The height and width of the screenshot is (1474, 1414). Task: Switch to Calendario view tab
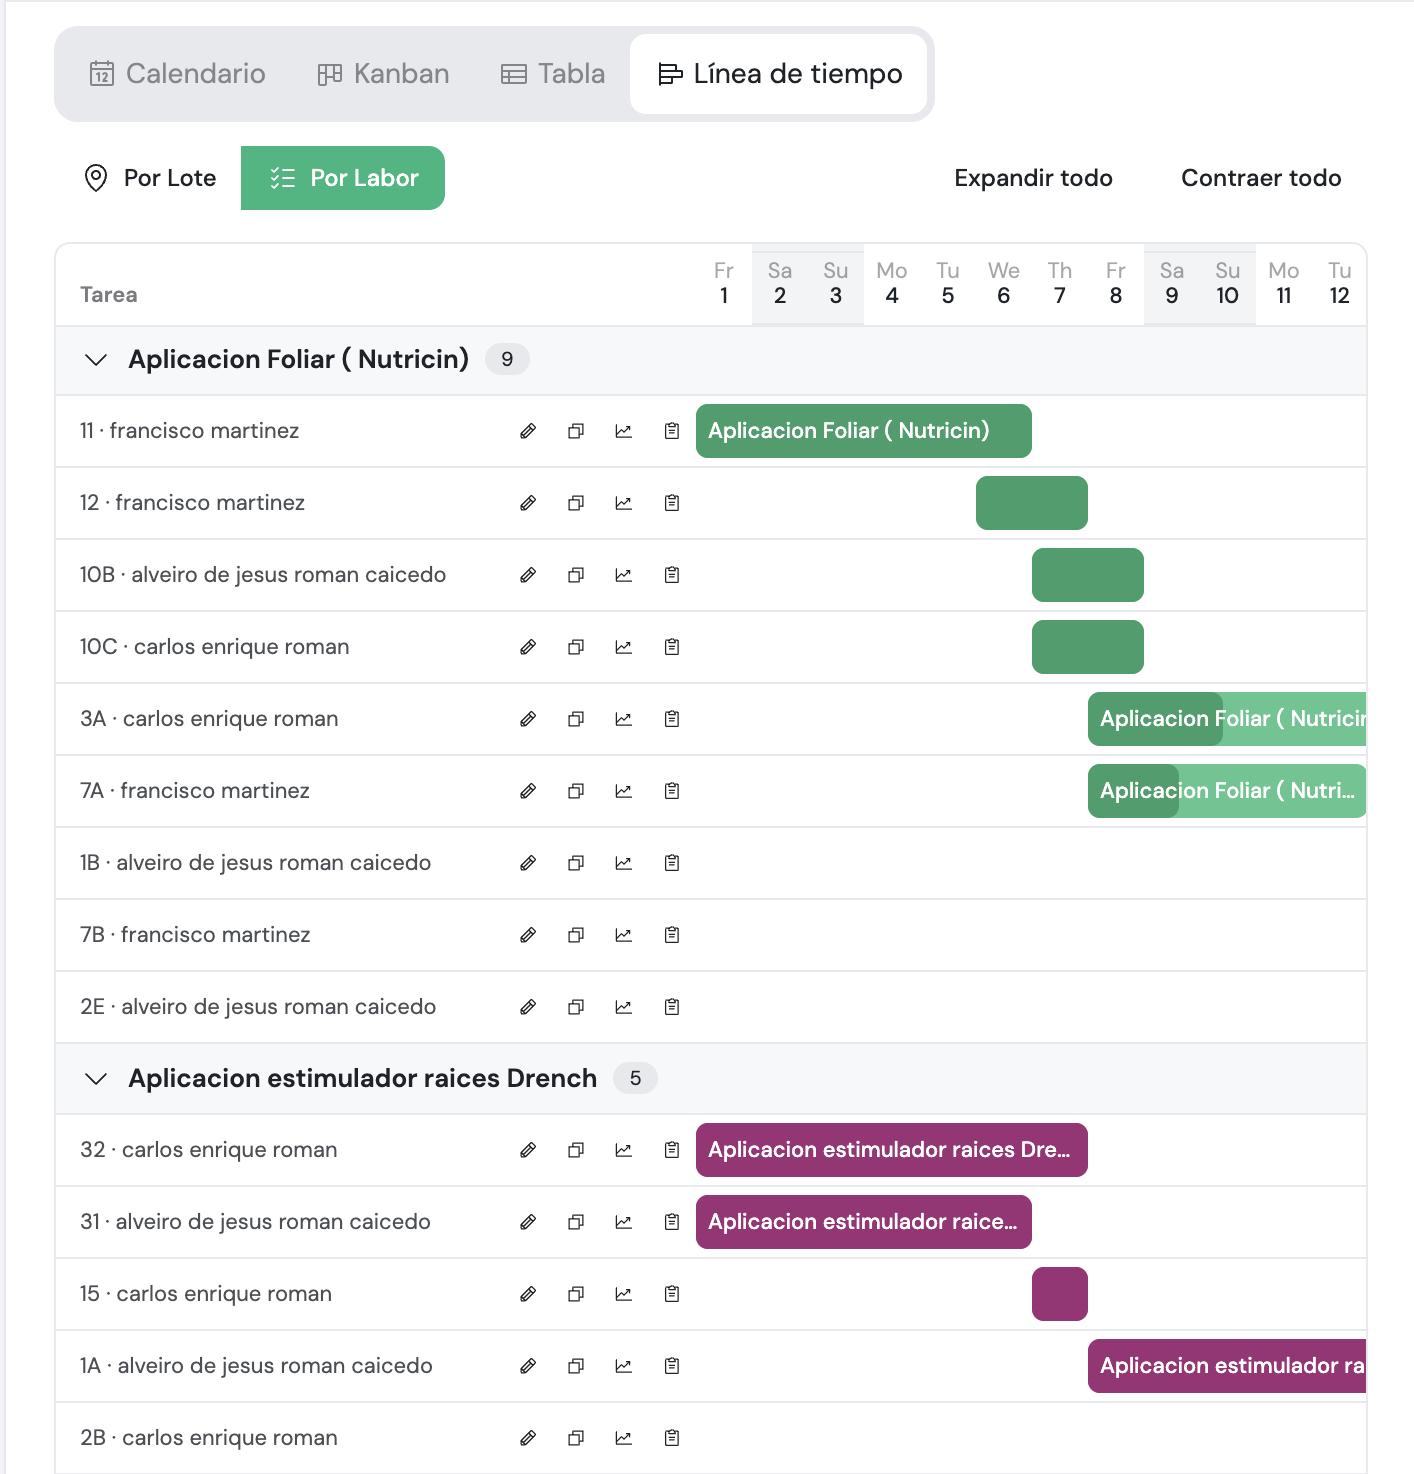[x=177, y=74]
